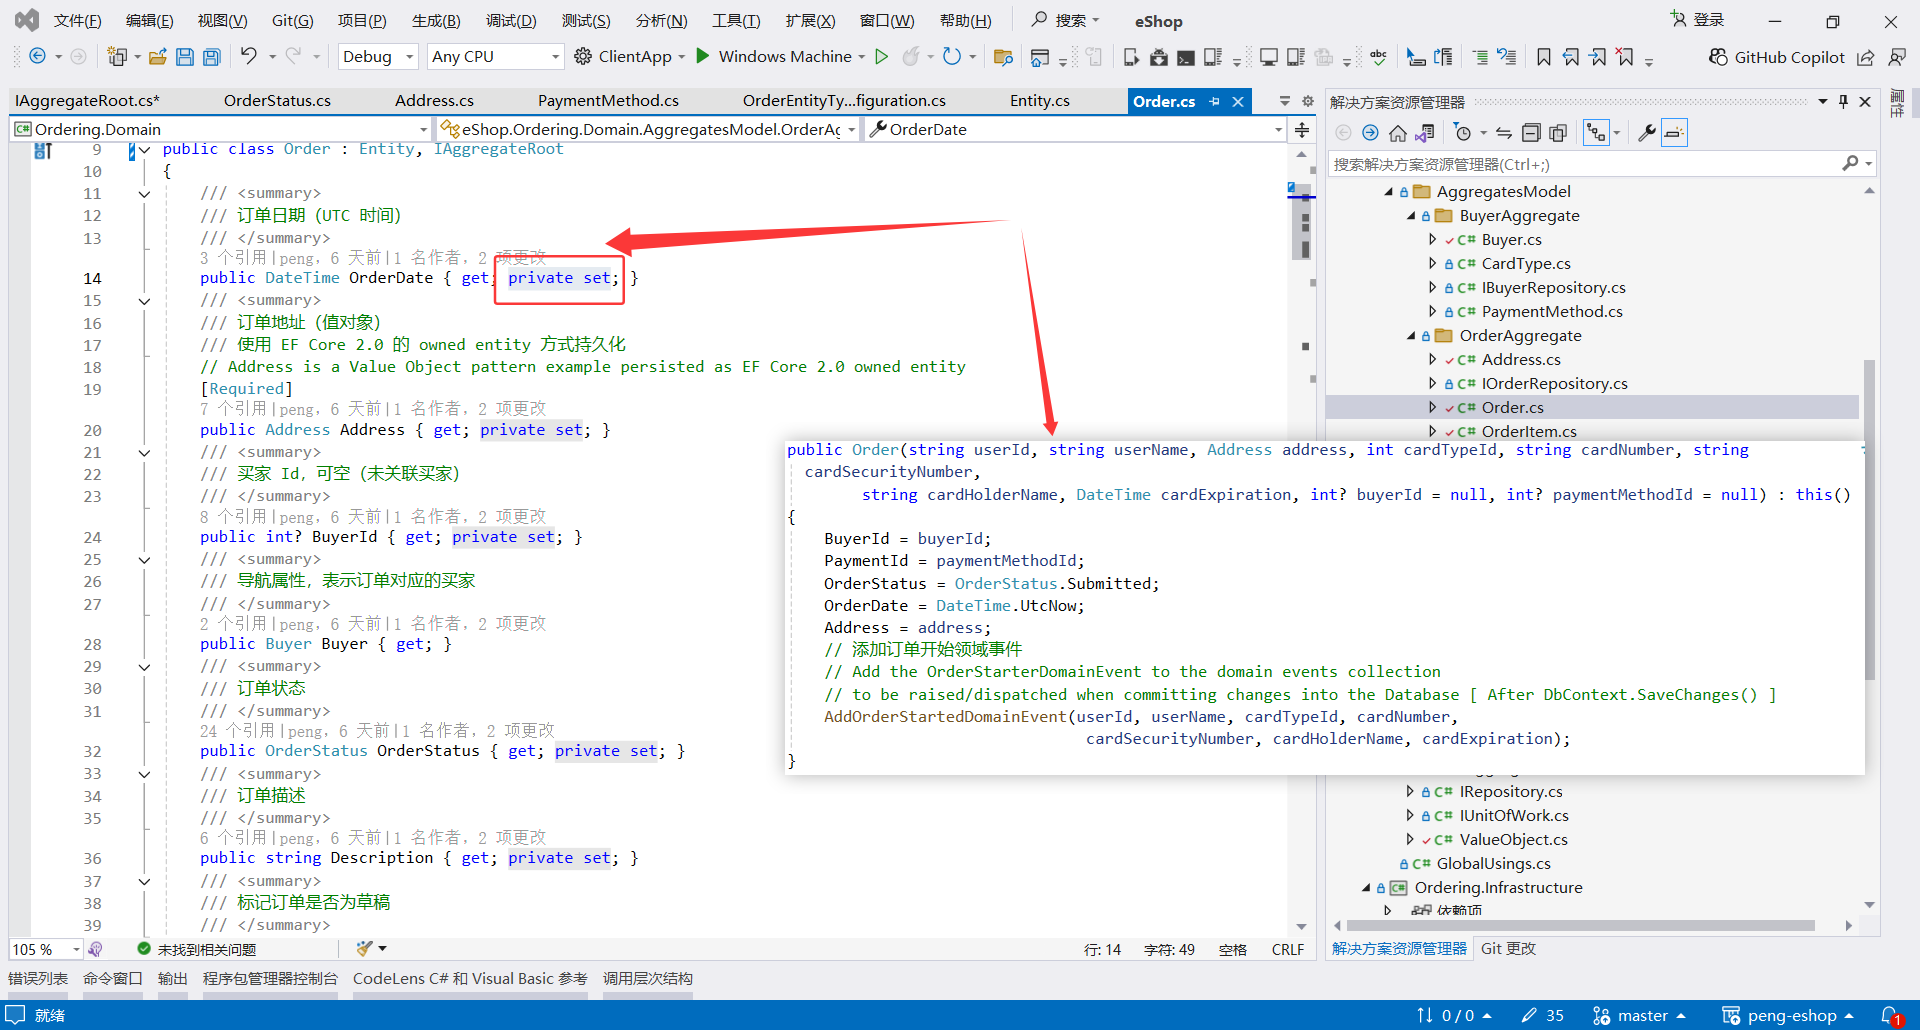
Task: Click Sync with Active Document icon
Action: [1504, 132]
